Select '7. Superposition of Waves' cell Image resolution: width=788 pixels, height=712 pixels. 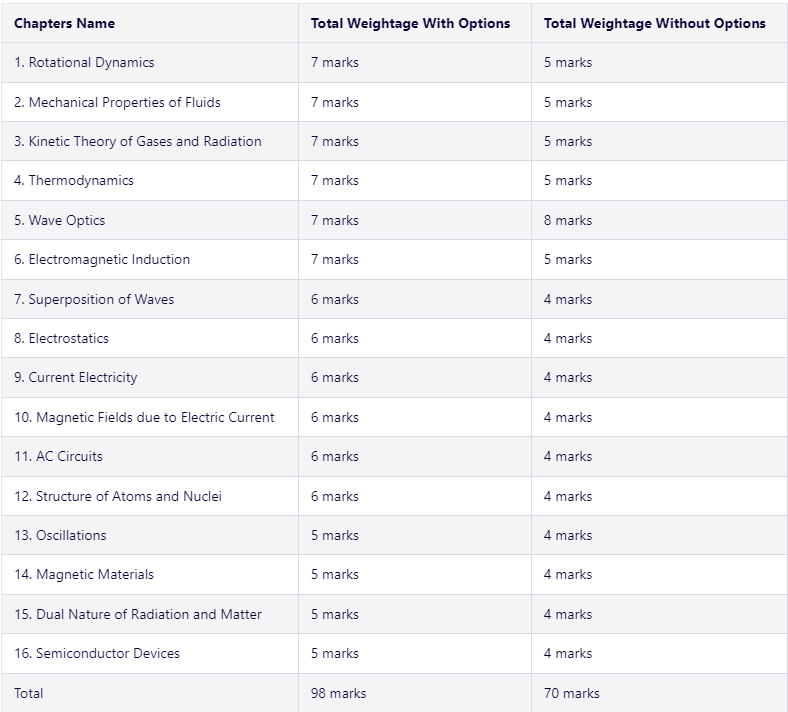tap(94, 299)
